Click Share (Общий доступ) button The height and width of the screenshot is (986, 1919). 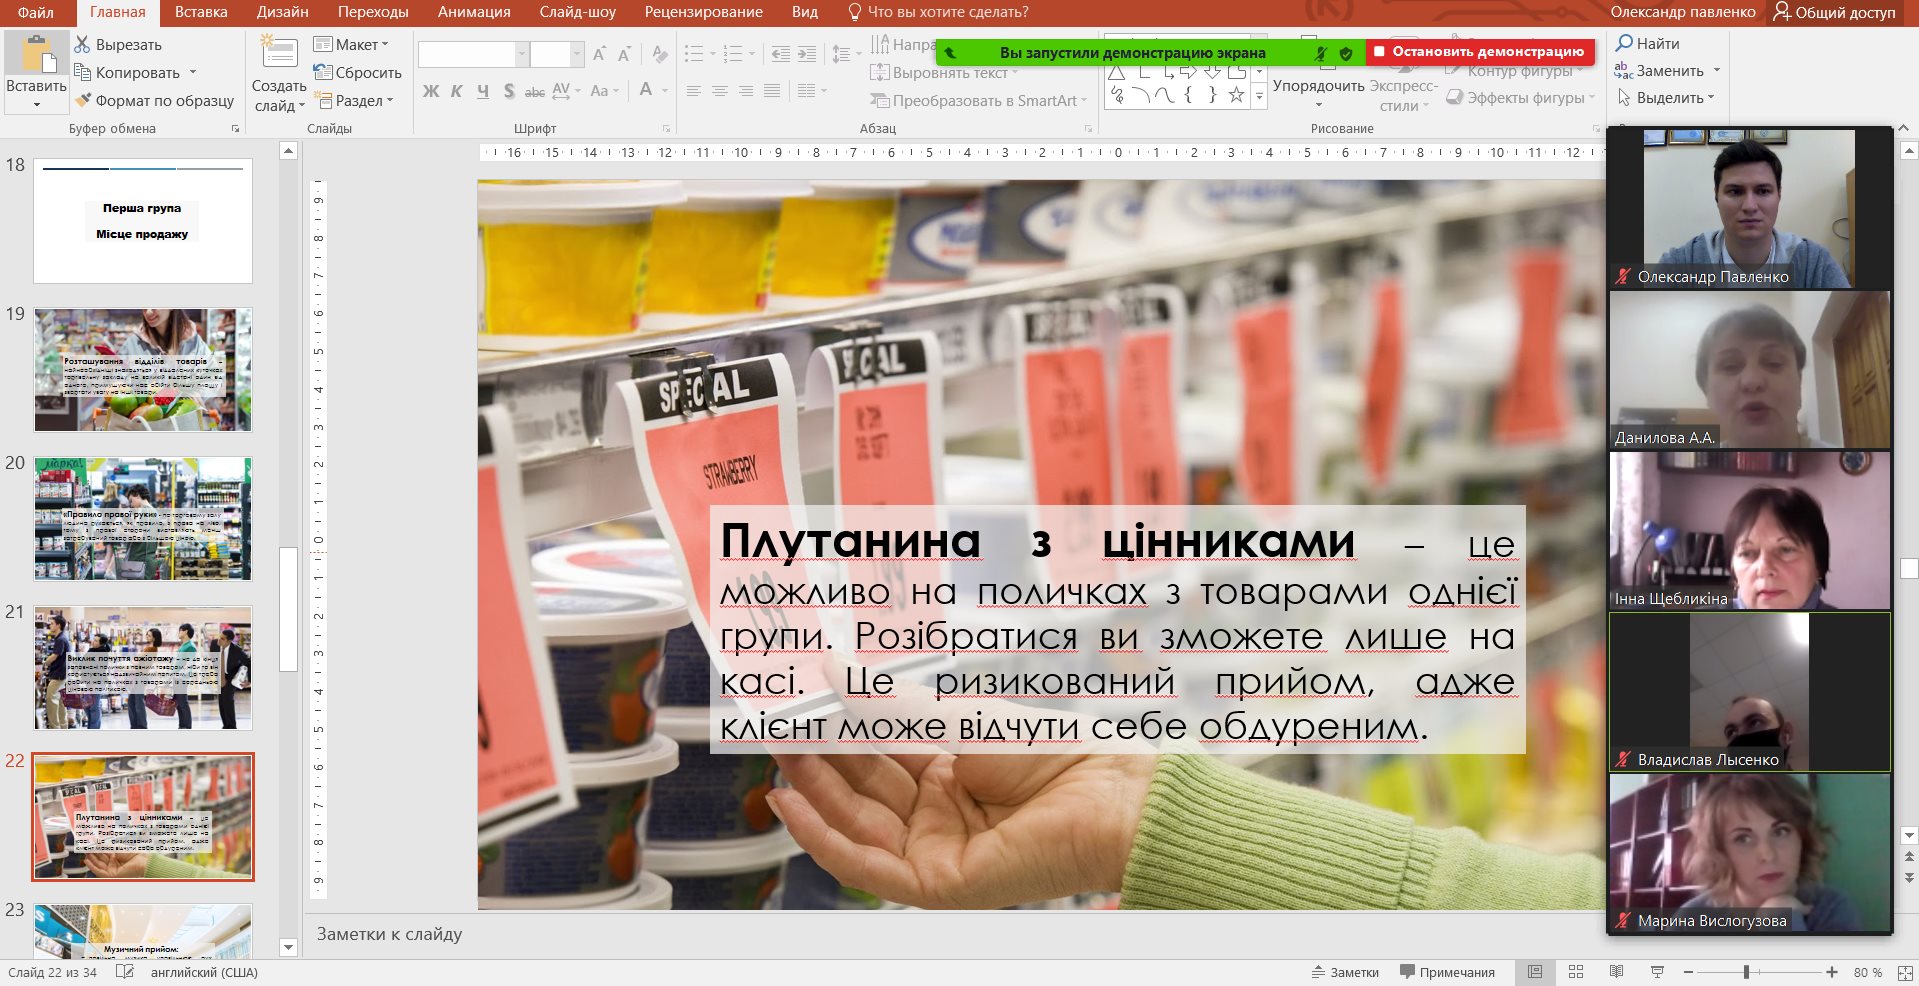pos(1834,12)
